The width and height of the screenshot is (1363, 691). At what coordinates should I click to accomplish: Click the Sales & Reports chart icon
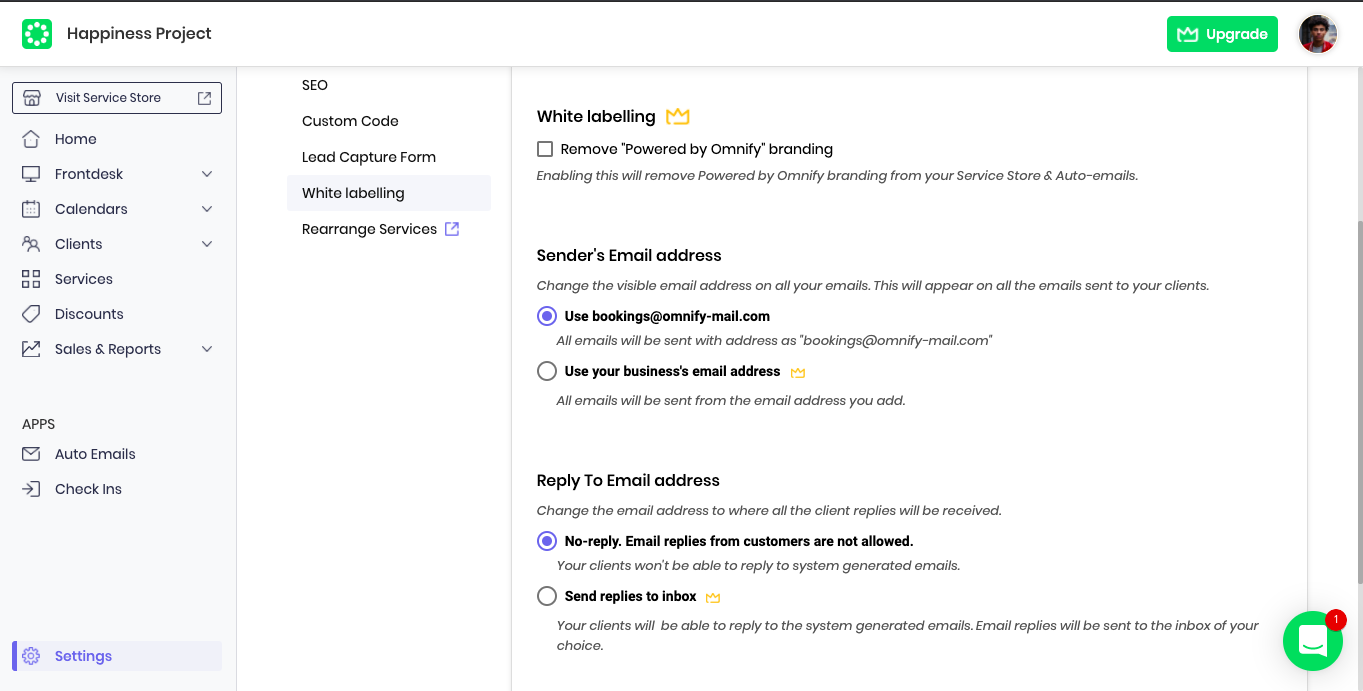pyautogui.click(x=31, y=349)
